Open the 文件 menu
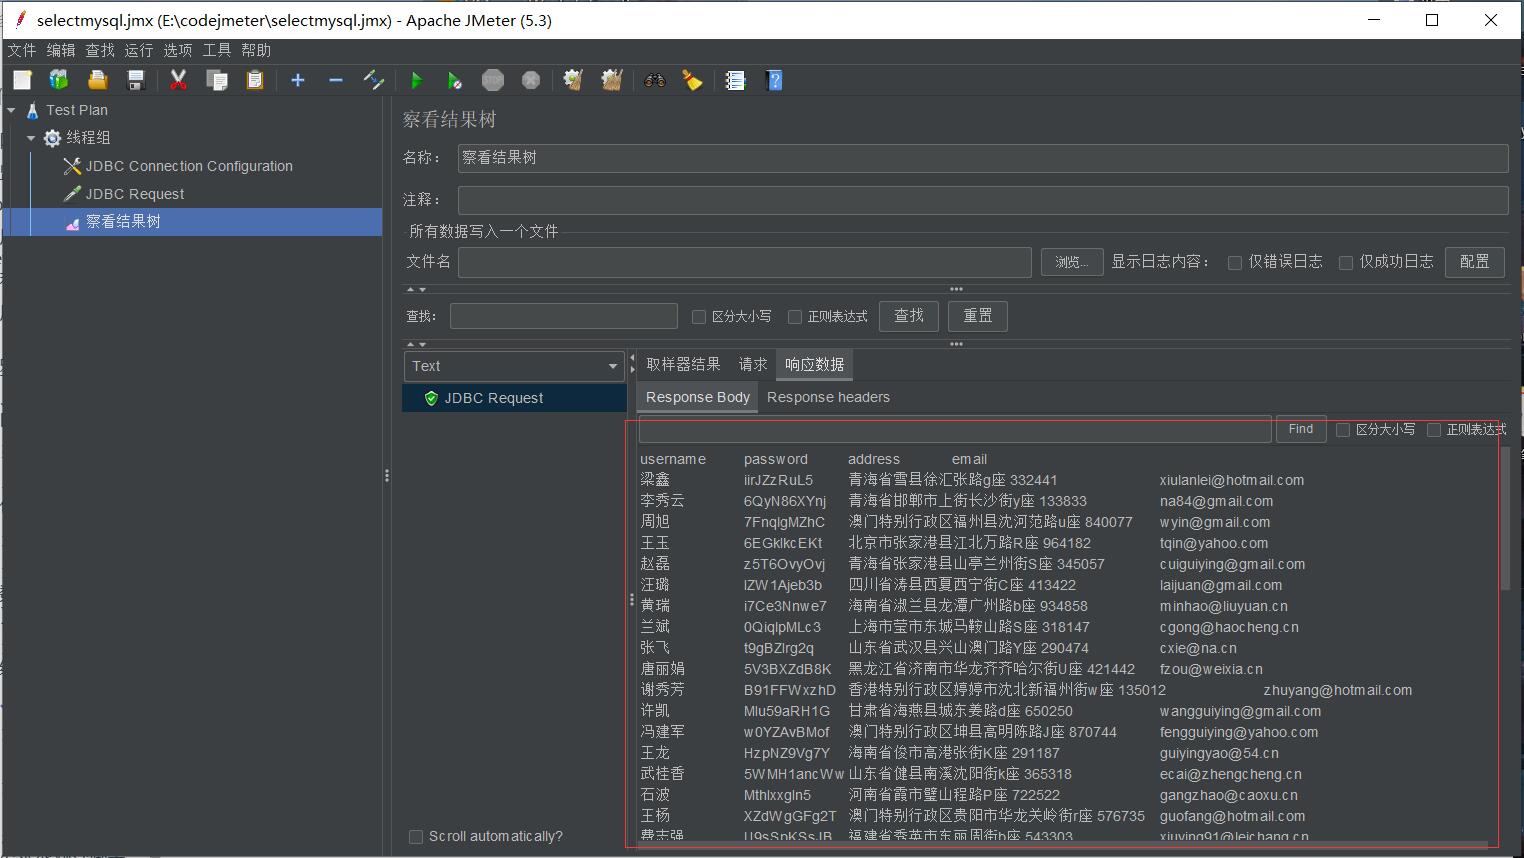 (22, 50)
